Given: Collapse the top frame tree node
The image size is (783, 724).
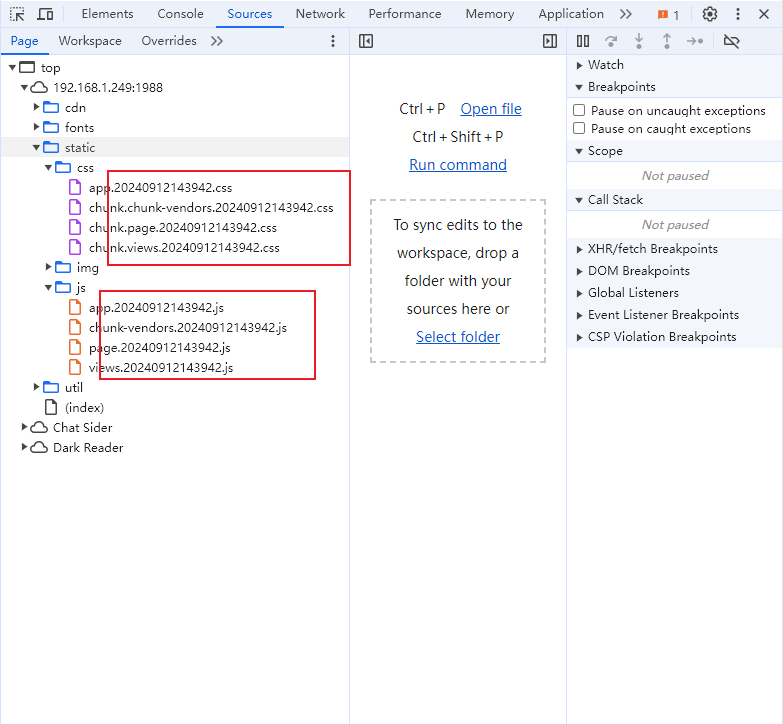Looking at the screenshot, I should [x=12, y=67].
